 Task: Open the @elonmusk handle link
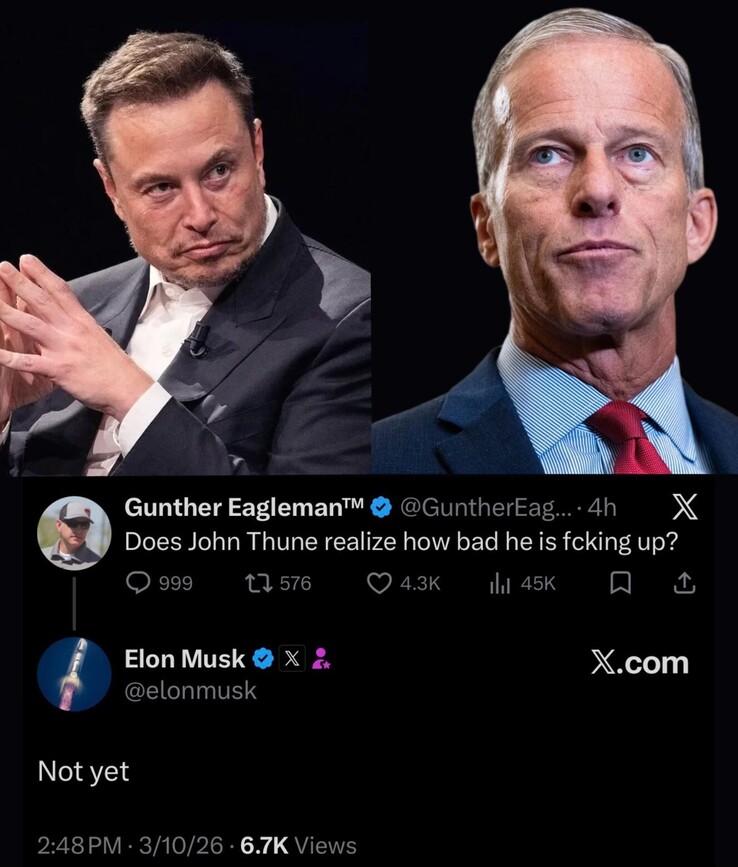pos(190,690)
